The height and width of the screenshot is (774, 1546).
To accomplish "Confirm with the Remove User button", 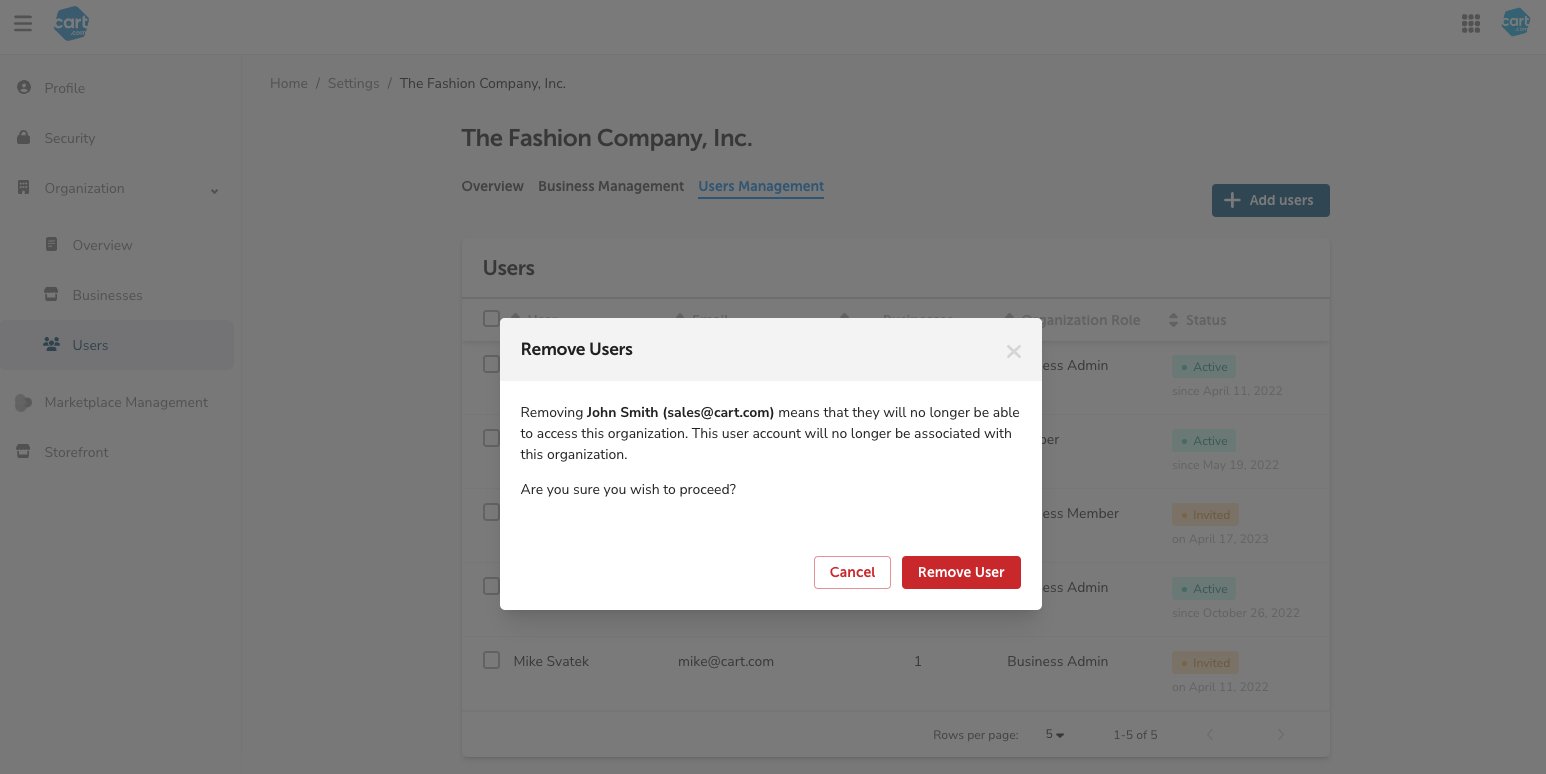I will point(960,572).
